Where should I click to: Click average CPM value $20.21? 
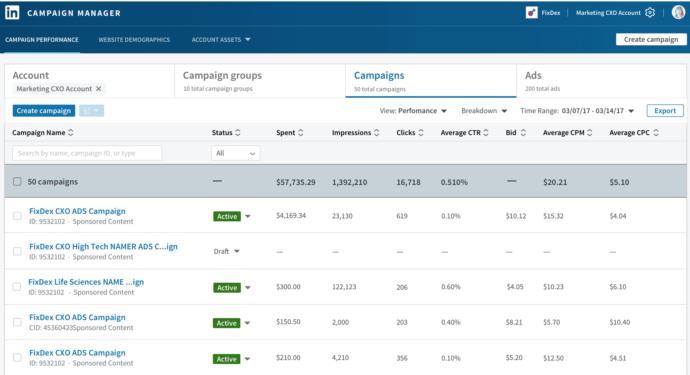(x=555, y=182)
